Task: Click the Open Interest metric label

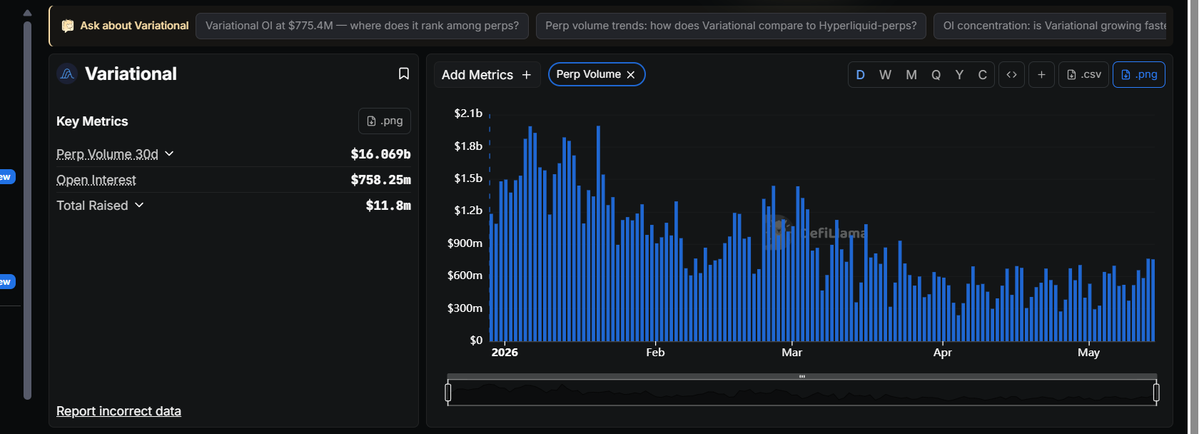Action: (x=96, y=180)
